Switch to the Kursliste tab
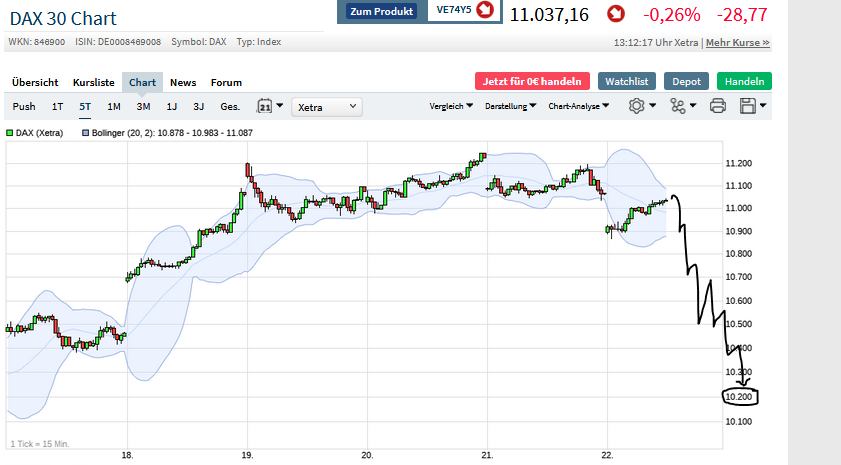 coord(94,82)
